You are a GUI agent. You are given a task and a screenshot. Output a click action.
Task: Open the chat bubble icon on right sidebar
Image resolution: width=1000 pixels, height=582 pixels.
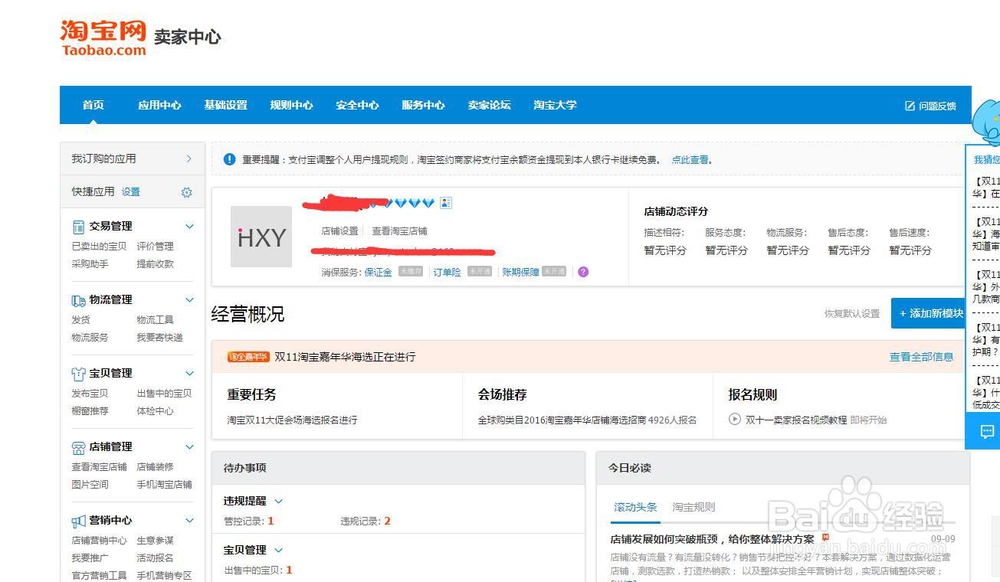click(x=987, y=432)
